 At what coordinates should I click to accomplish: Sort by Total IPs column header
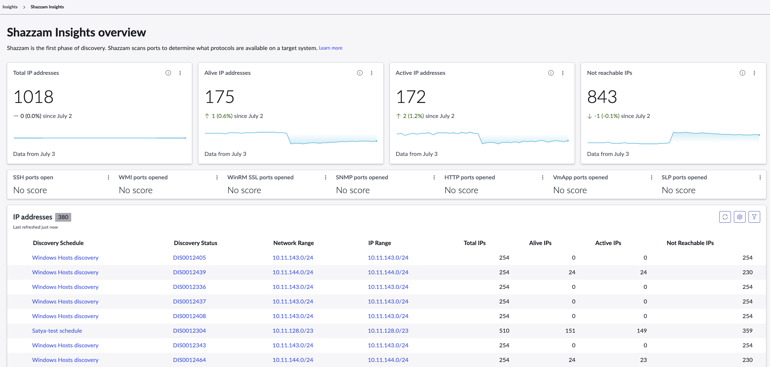point(474,243)
